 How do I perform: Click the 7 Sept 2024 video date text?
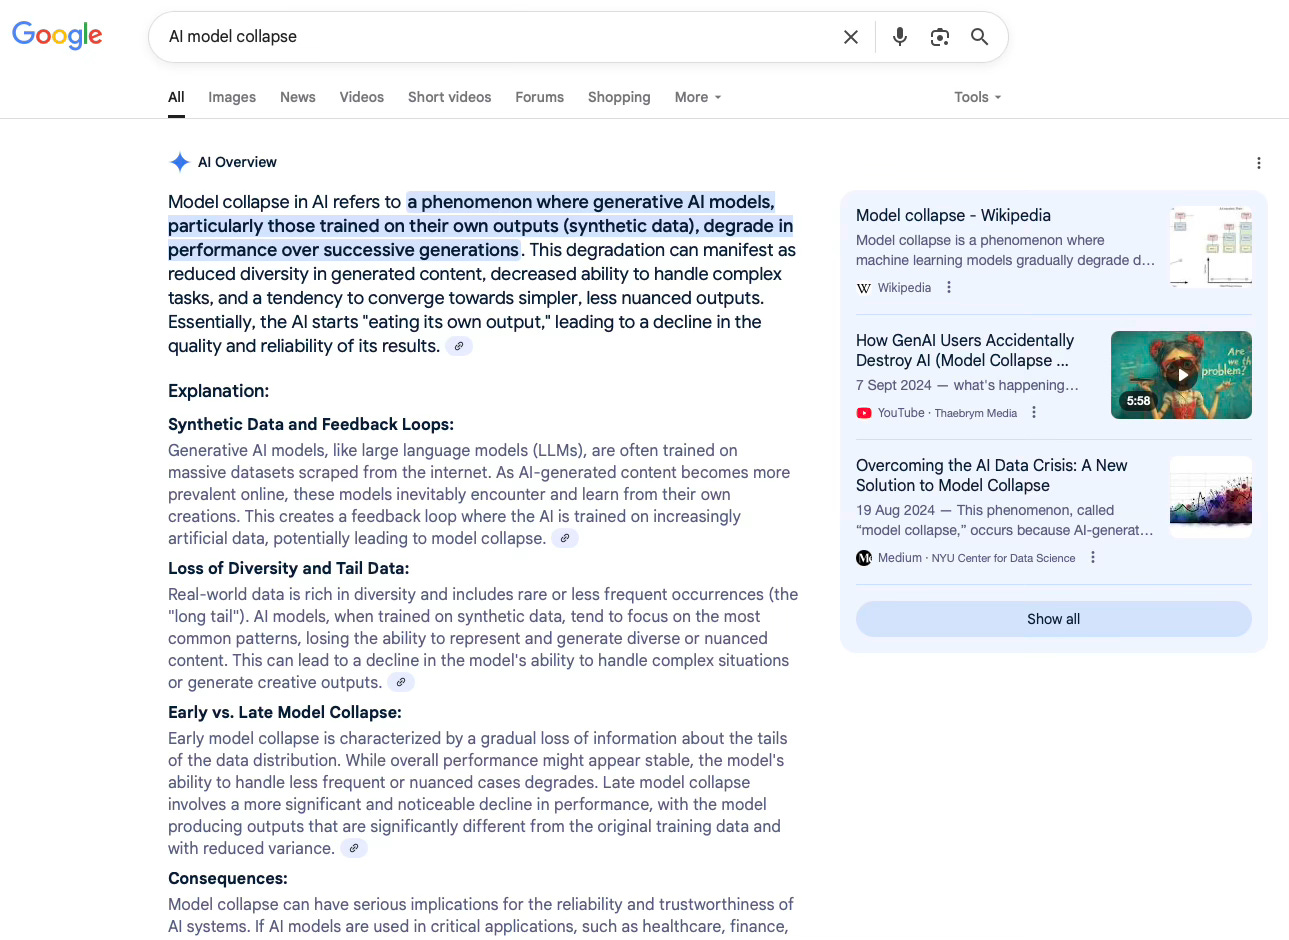point(893,385)
